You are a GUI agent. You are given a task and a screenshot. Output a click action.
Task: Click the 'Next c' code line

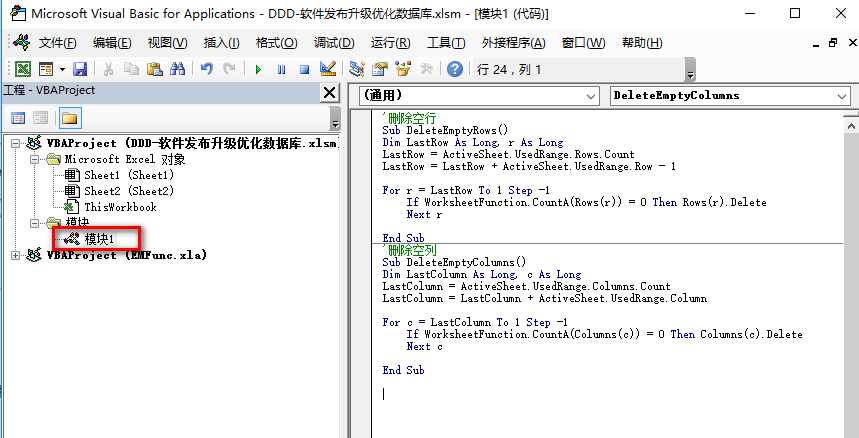point(425,346)
